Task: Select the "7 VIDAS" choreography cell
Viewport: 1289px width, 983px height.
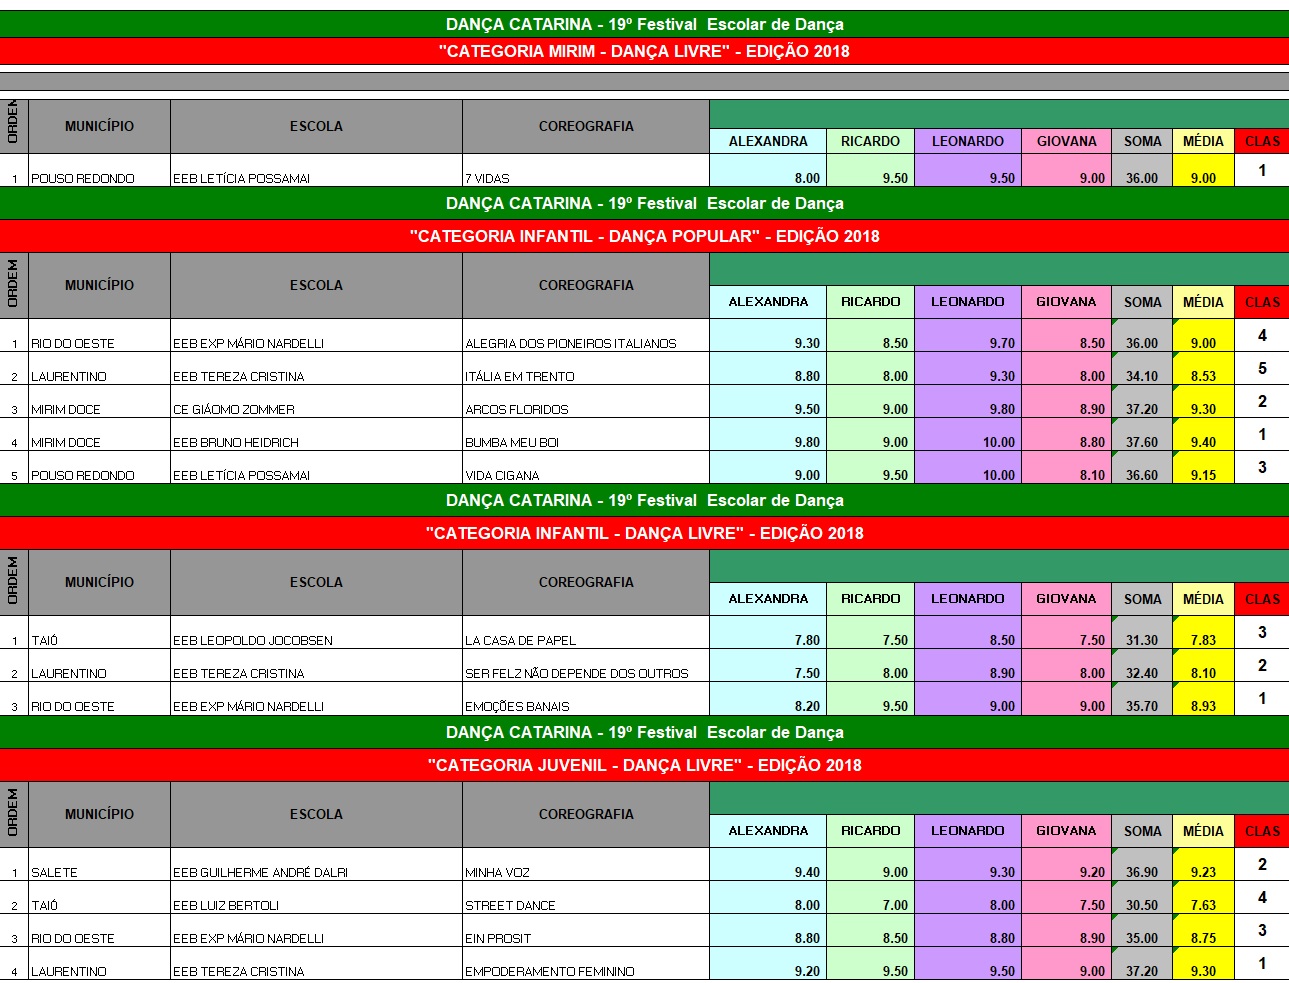Action: tap(585, 172)
